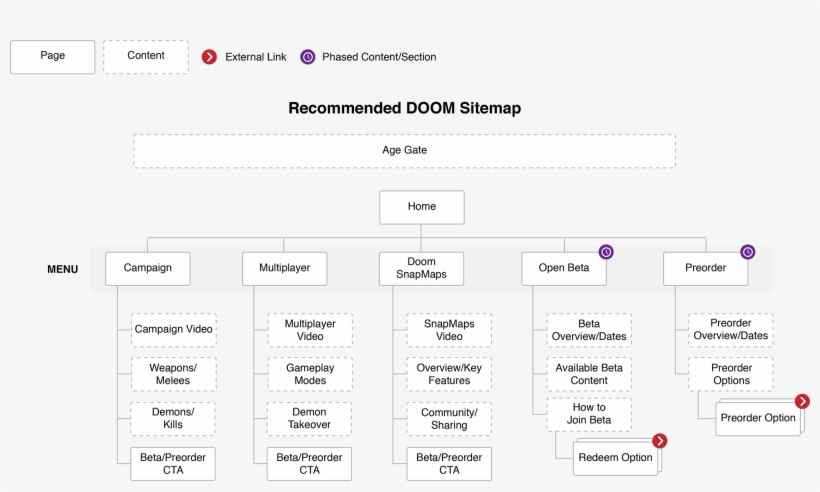Image resolution: width=820 pixels, height=492 pixels.
Task: Select the Campaign Video content box
Action: 173,329
